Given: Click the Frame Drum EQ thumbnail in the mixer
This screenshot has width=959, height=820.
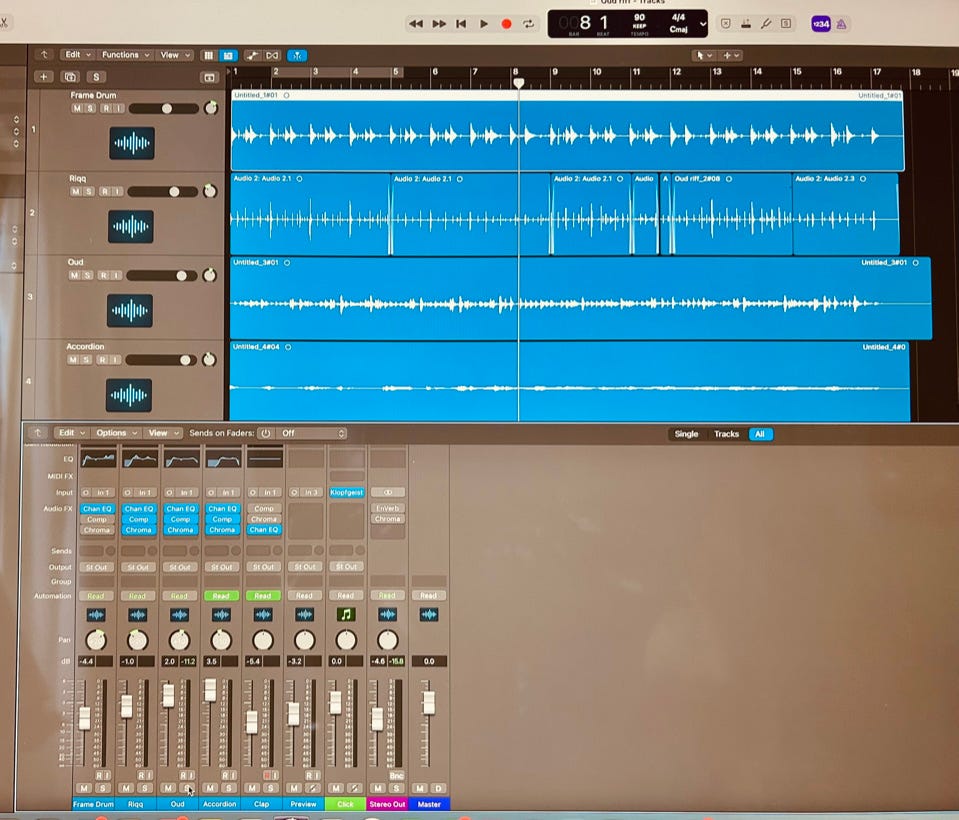Looking at the screenshot, I should pos(98,460).
